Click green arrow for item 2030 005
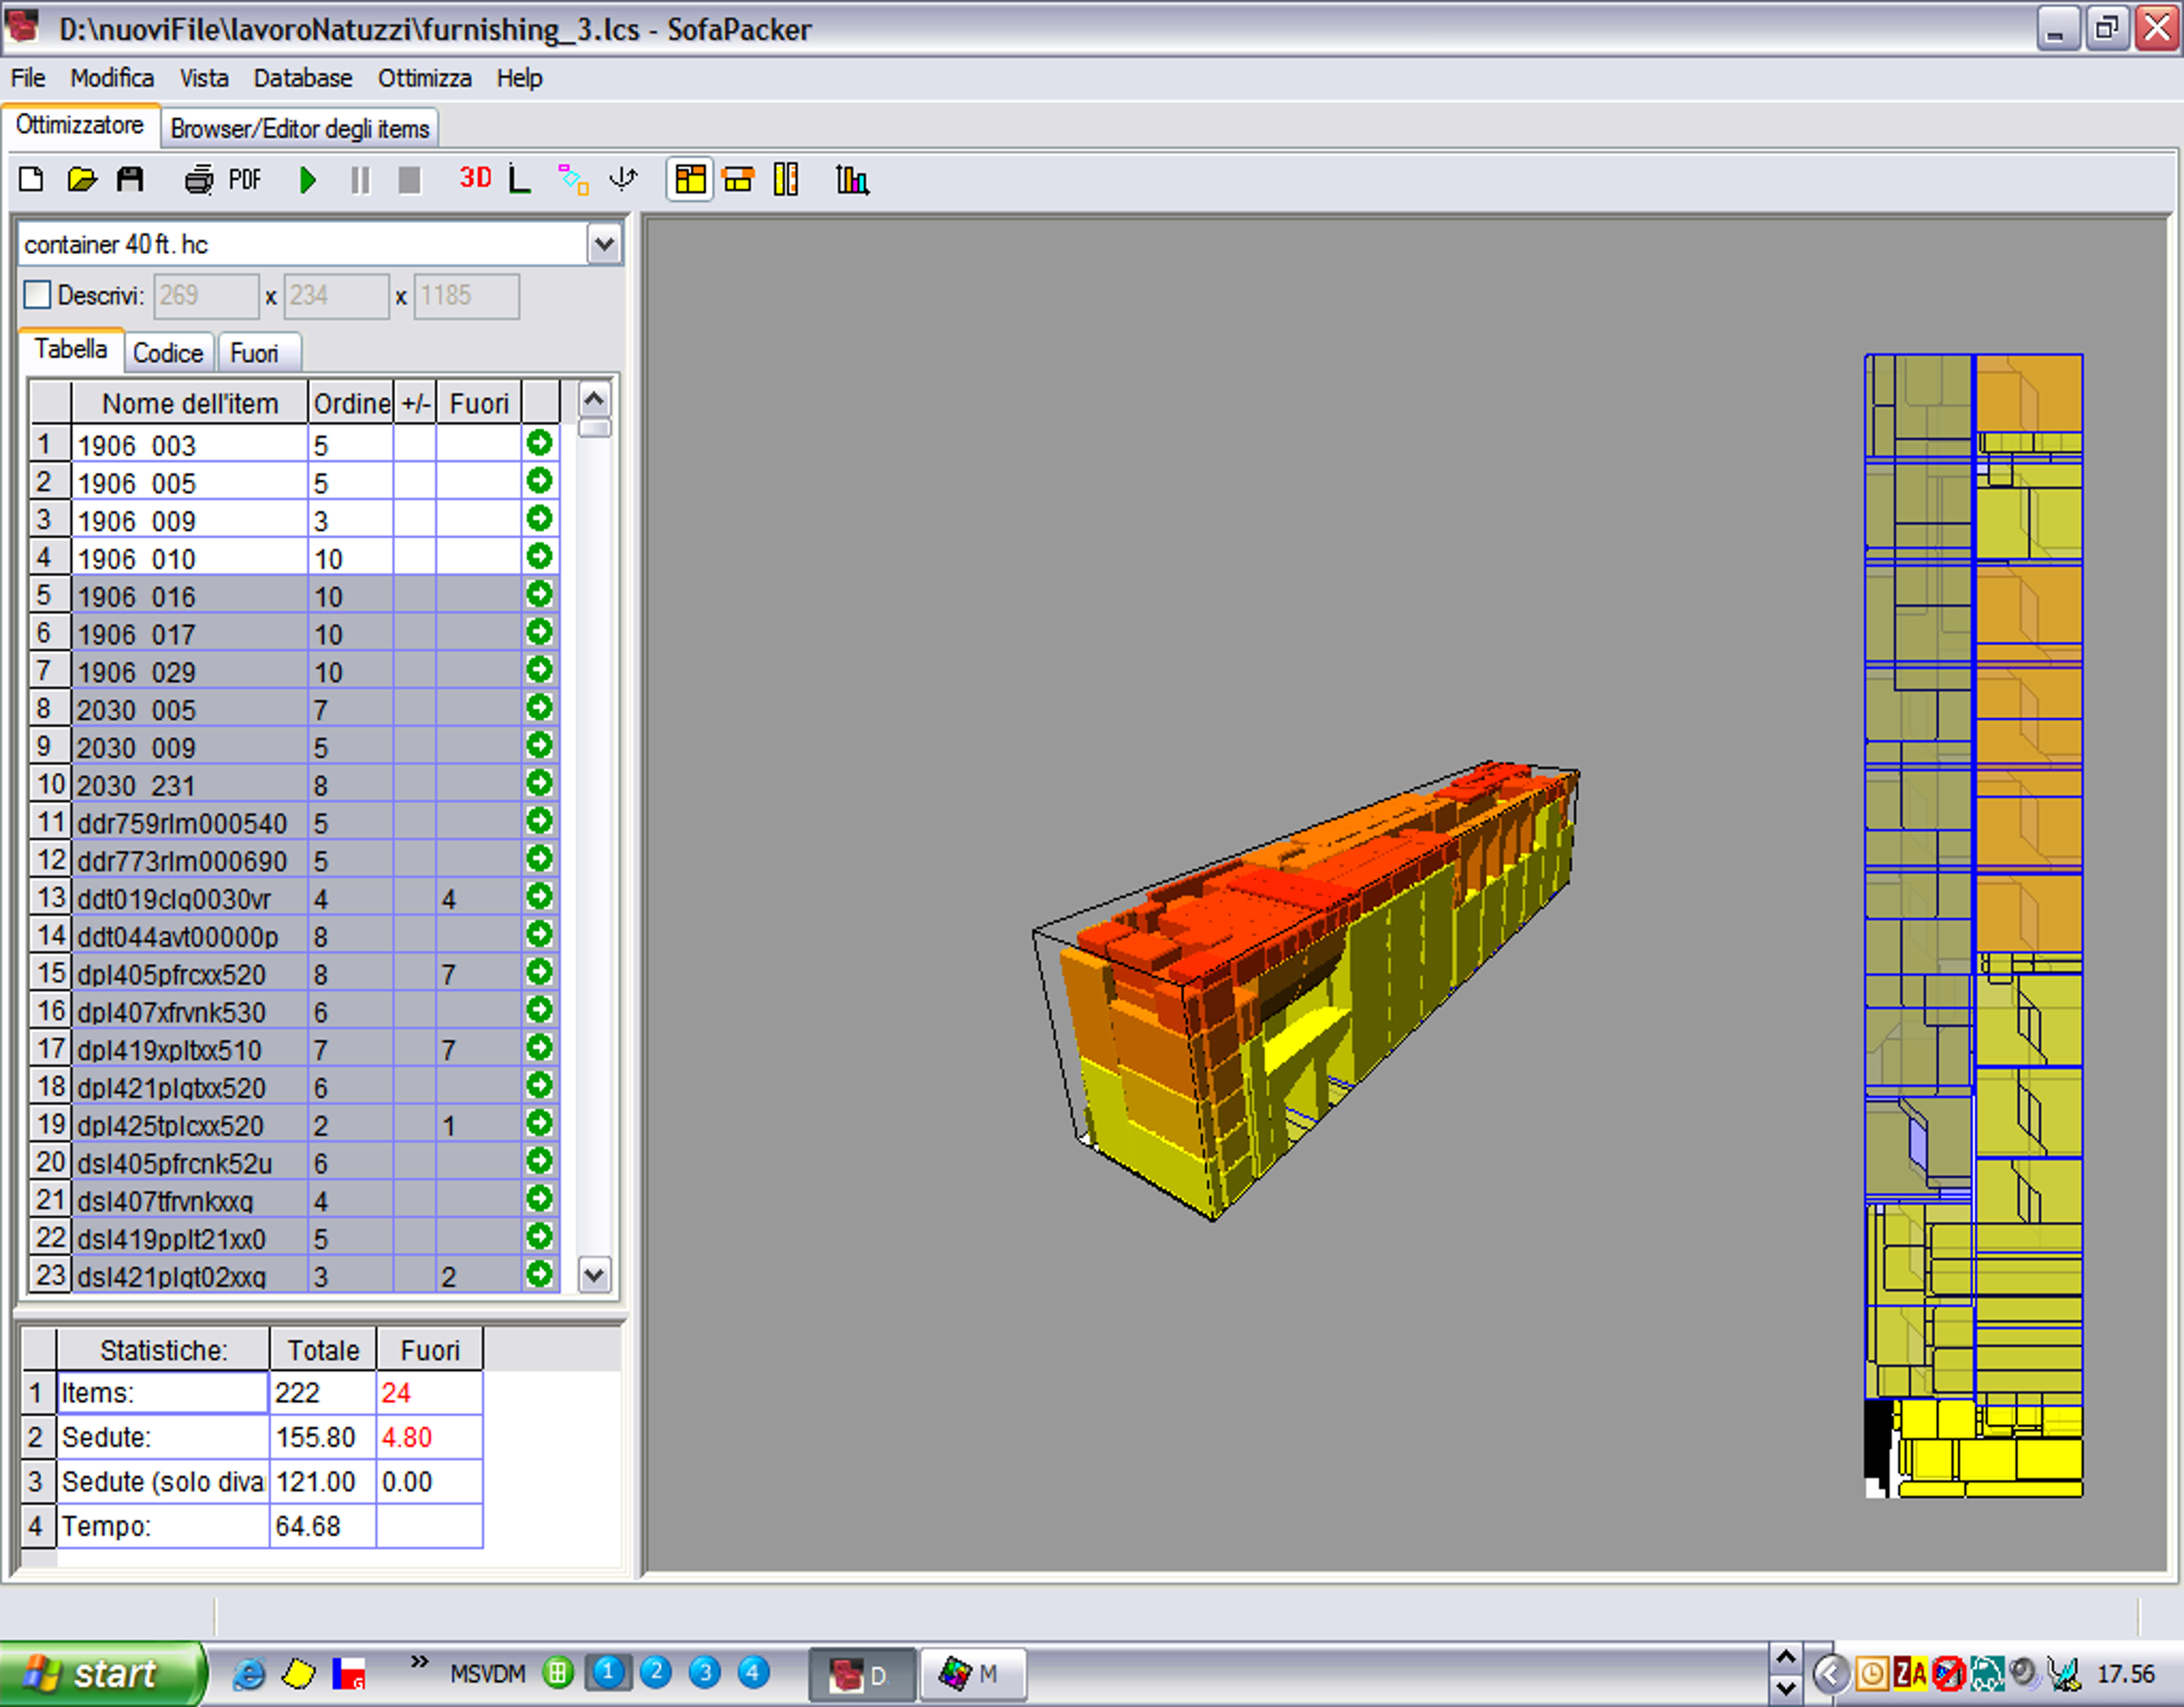The width and height of the screenshot is (2184, 1707). click(x=540, y=707)
